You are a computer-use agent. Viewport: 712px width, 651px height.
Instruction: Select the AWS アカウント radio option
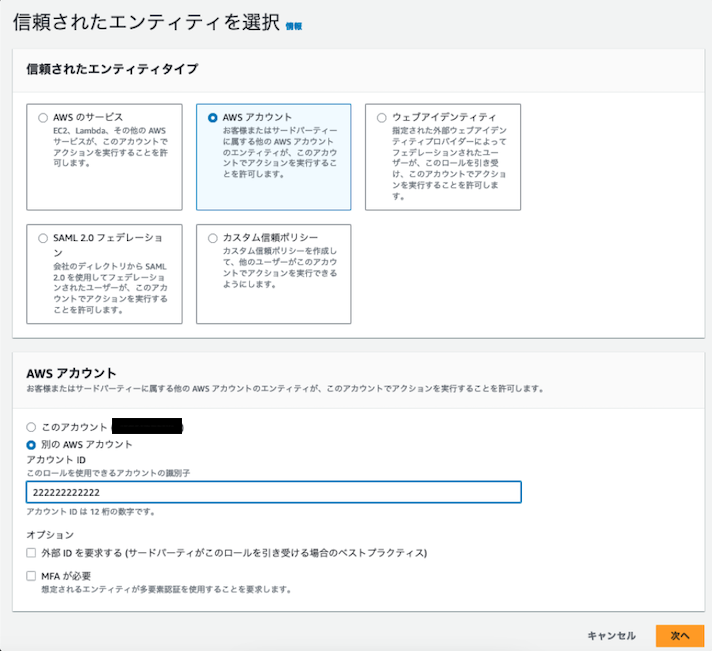point(213,118)
